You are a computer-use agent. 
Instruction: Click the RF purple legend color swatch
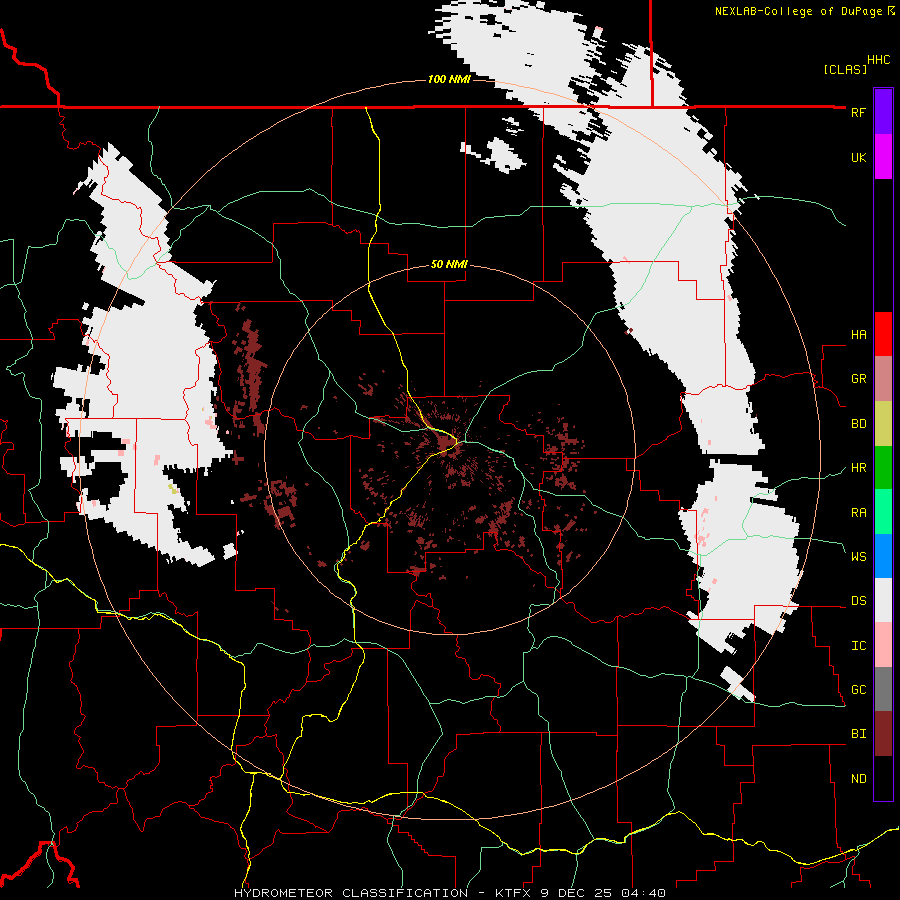coord(883,112)
